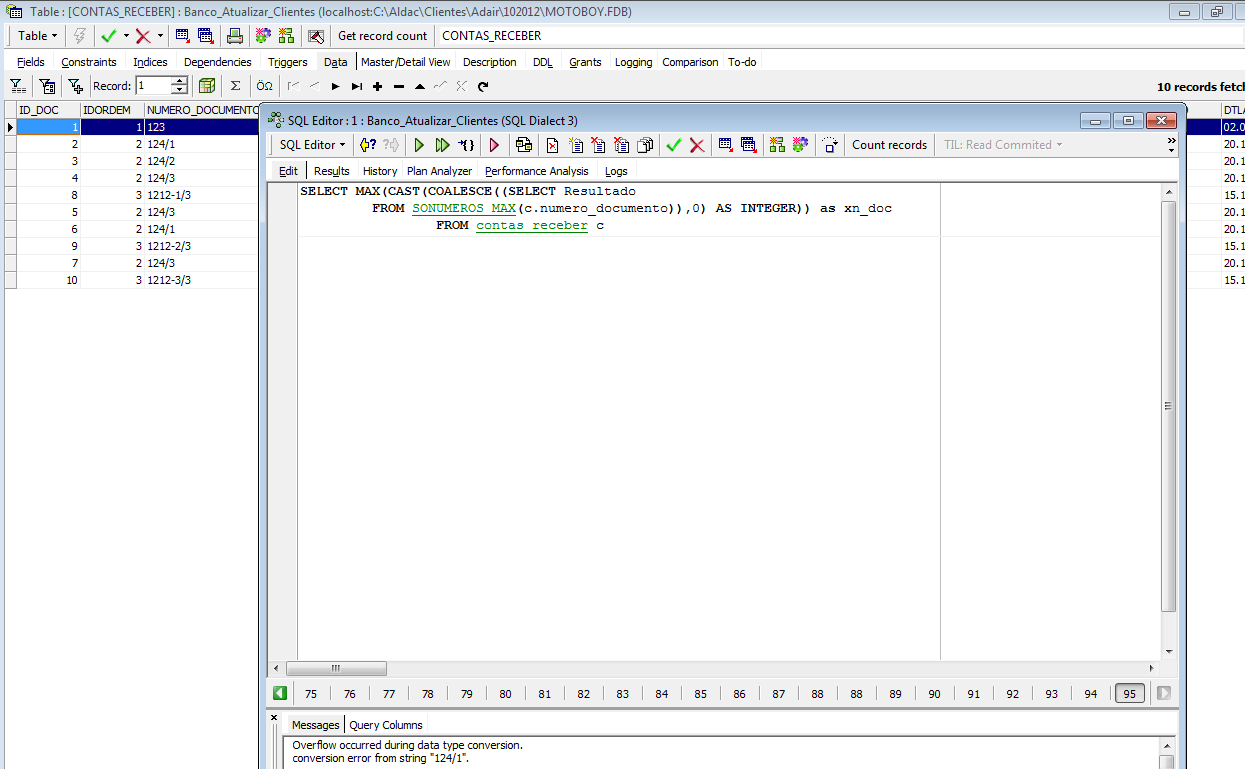Open the SQL Editor dropdown menu
Image resolution: width=1245 pixels, height=769 pixels.
click(x=312, y=145)
